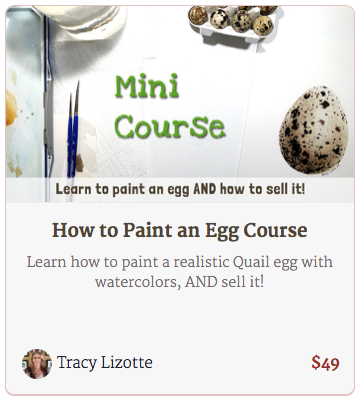
Task: Click the word 'Mini' in the green heading
Action: (147, 86)
